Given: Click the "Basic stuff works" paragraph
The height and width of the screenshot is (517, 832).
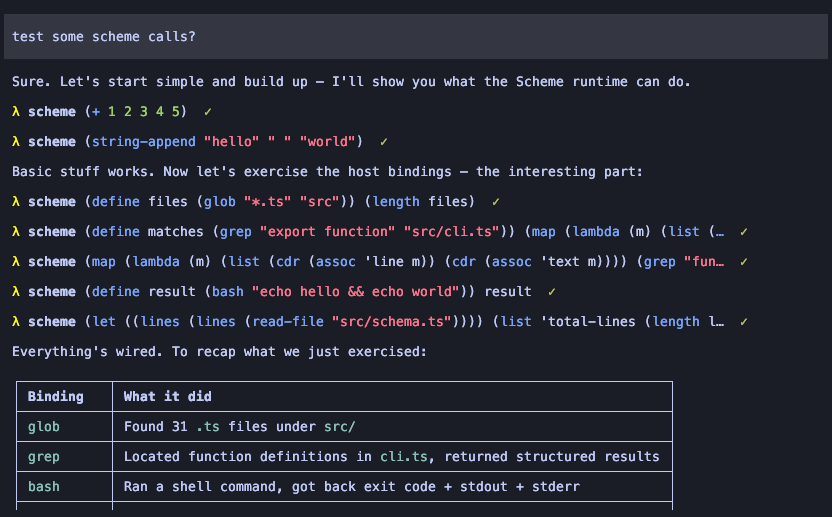Looking at the screenshot, I should (327, 172).
